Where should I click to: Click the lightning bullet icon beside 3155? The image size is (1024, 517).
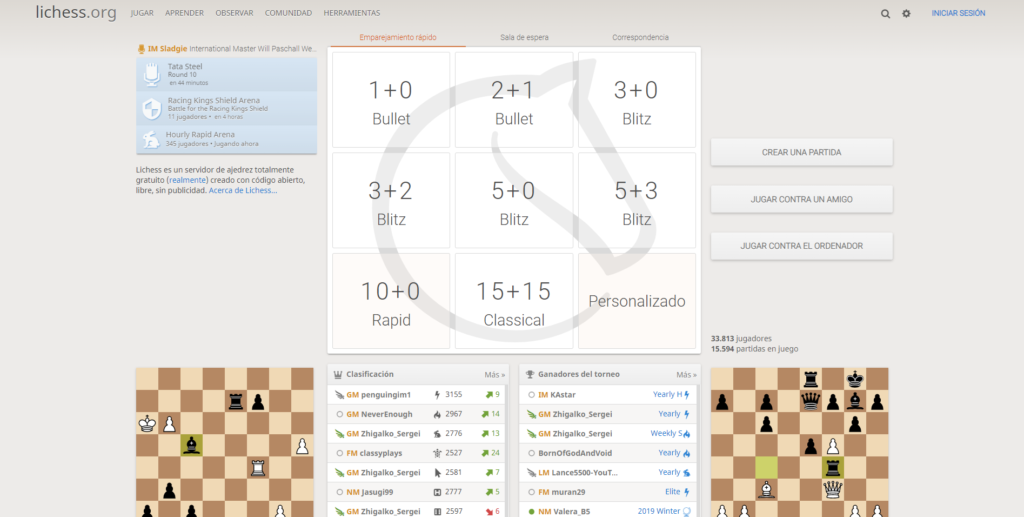pos(437,395)
